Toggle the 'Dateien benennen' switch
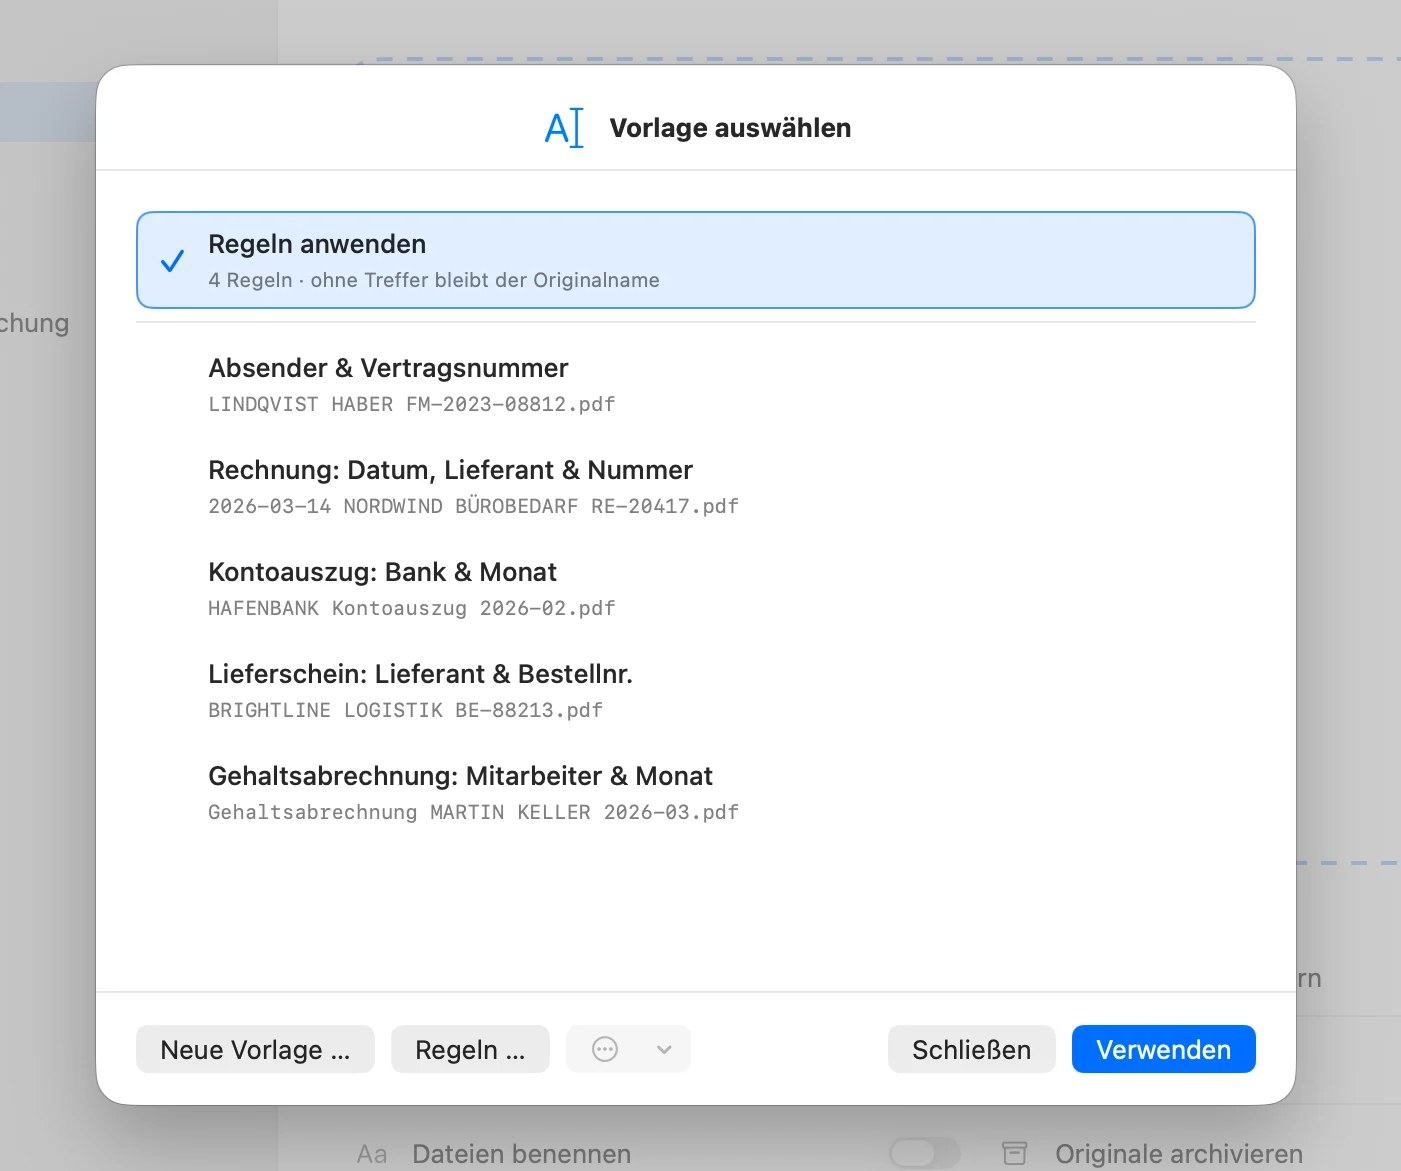This screenshot has height=1171, width=1401. 924,1153
